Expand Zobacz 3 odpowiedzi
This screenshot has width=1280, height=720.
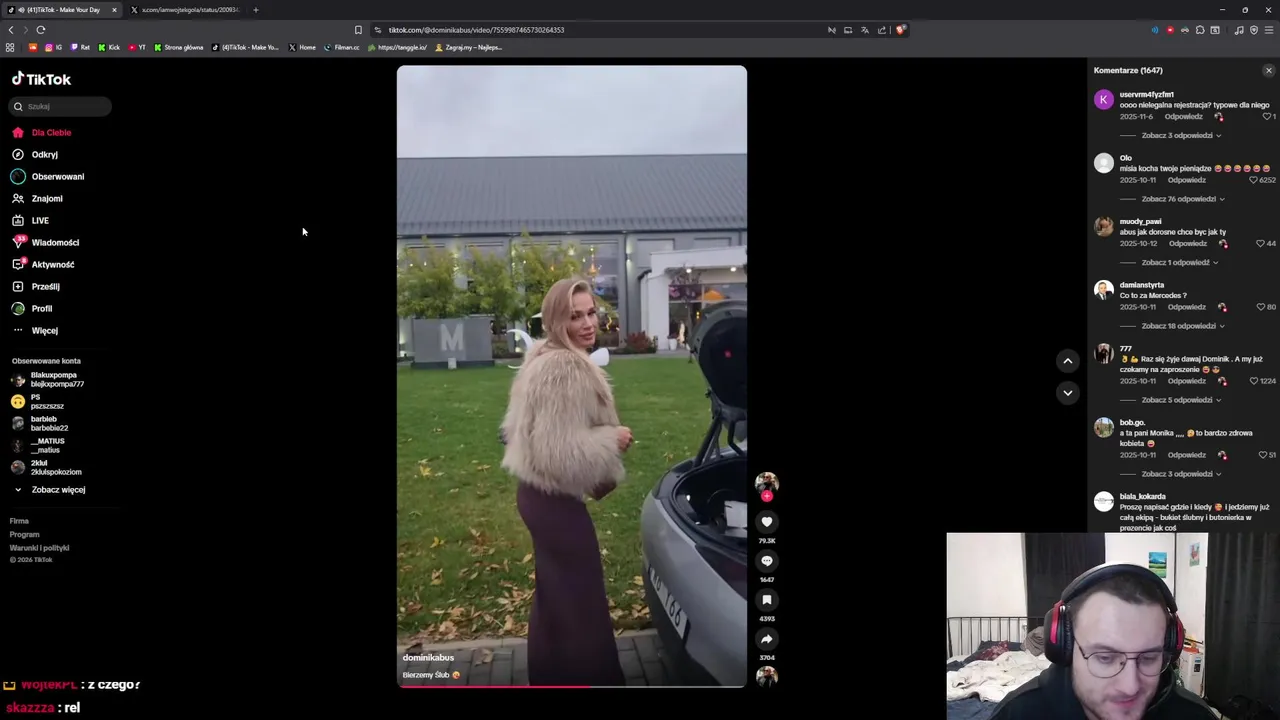(x=1181, y=135)
